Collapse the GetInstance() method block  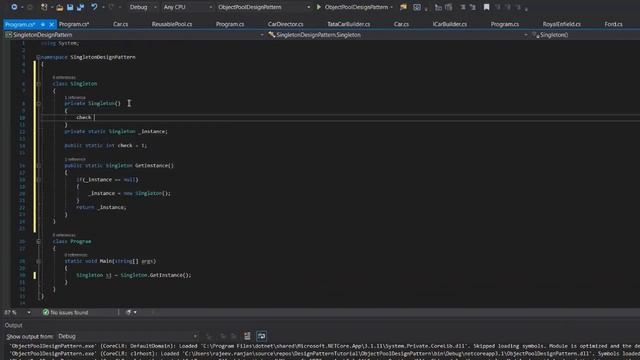coord(38,166)
